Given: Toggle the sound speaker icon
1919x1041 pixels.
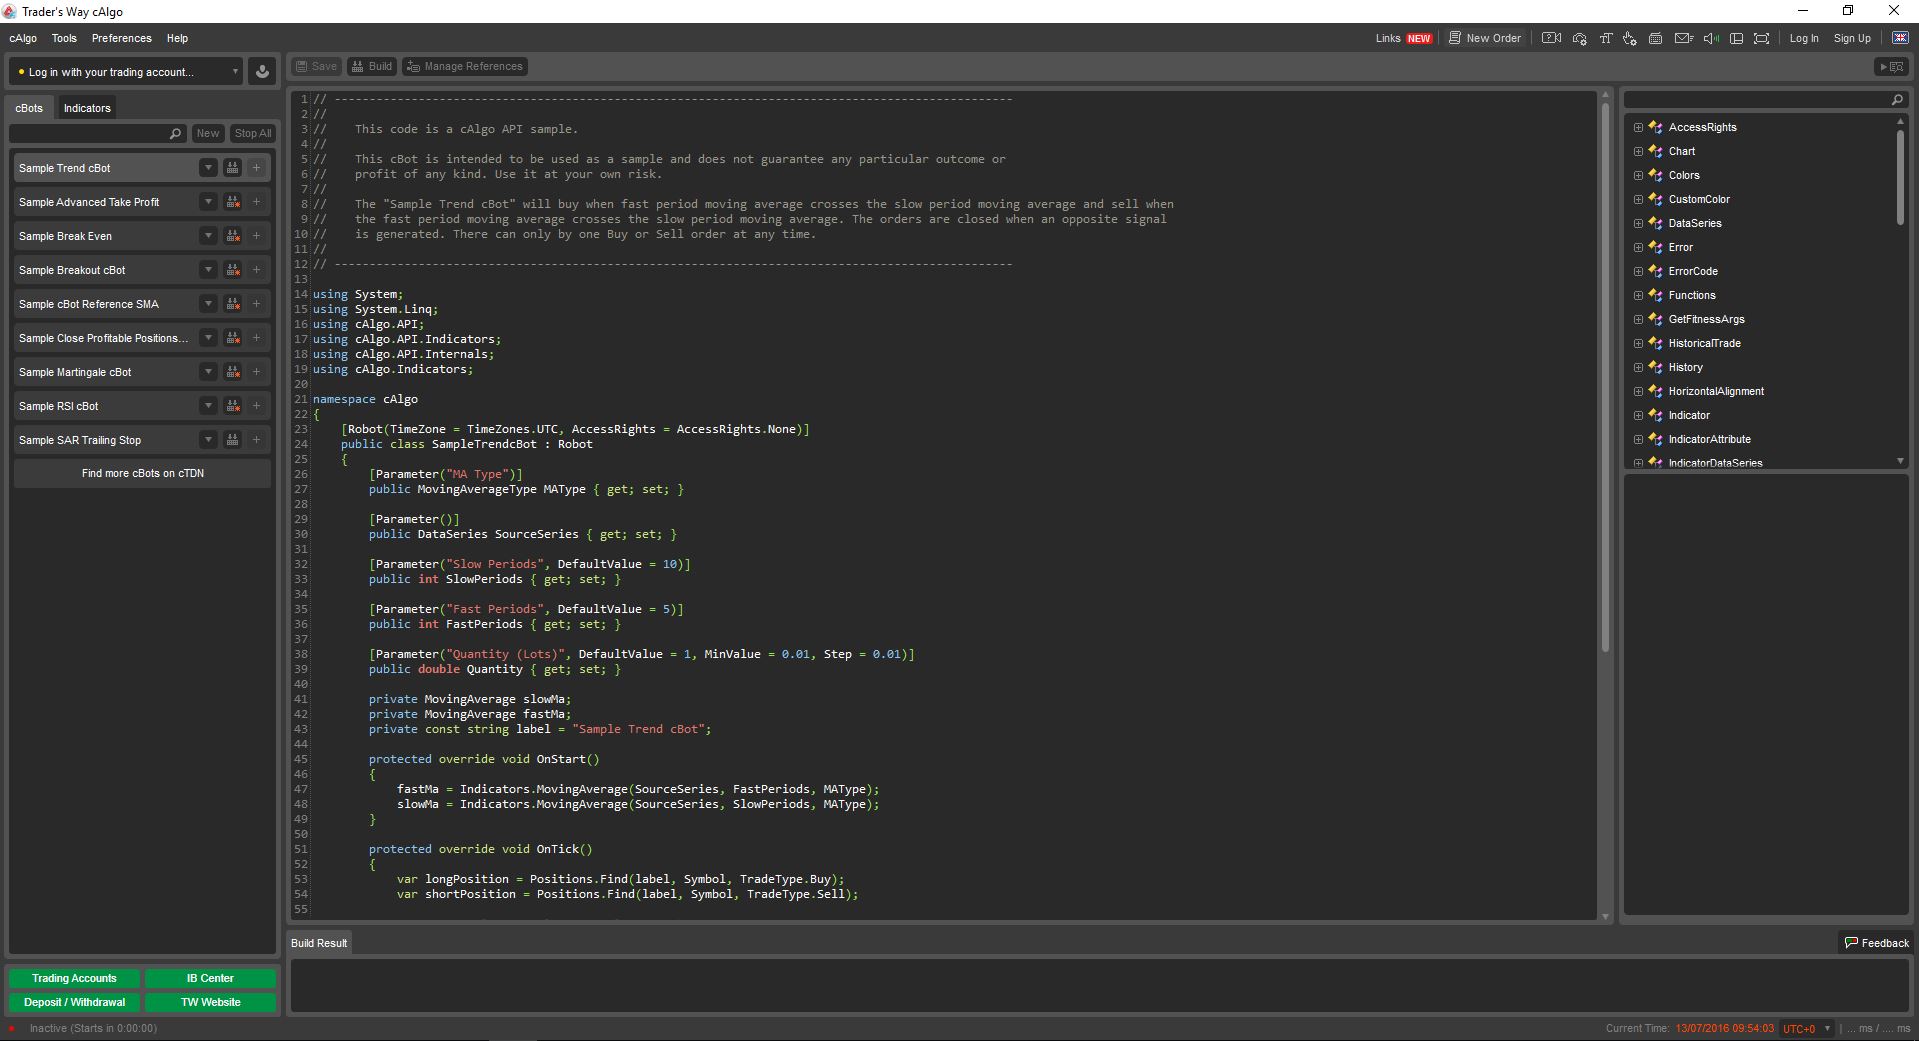Looking at the screenshot, I should (x=1711, y=38).
